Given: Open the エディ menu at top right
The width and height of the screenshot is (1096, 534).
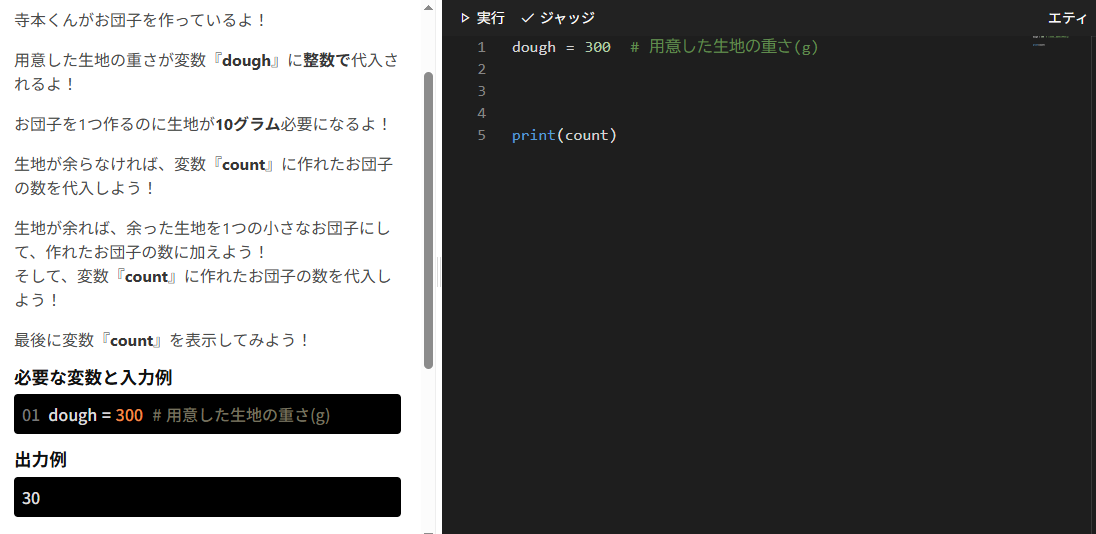Looking at the screenshot, I should [1066, 18].
